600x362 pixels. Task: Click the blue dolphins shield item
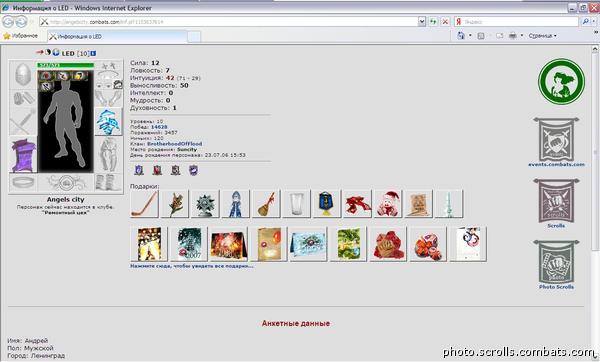(108, 122)
